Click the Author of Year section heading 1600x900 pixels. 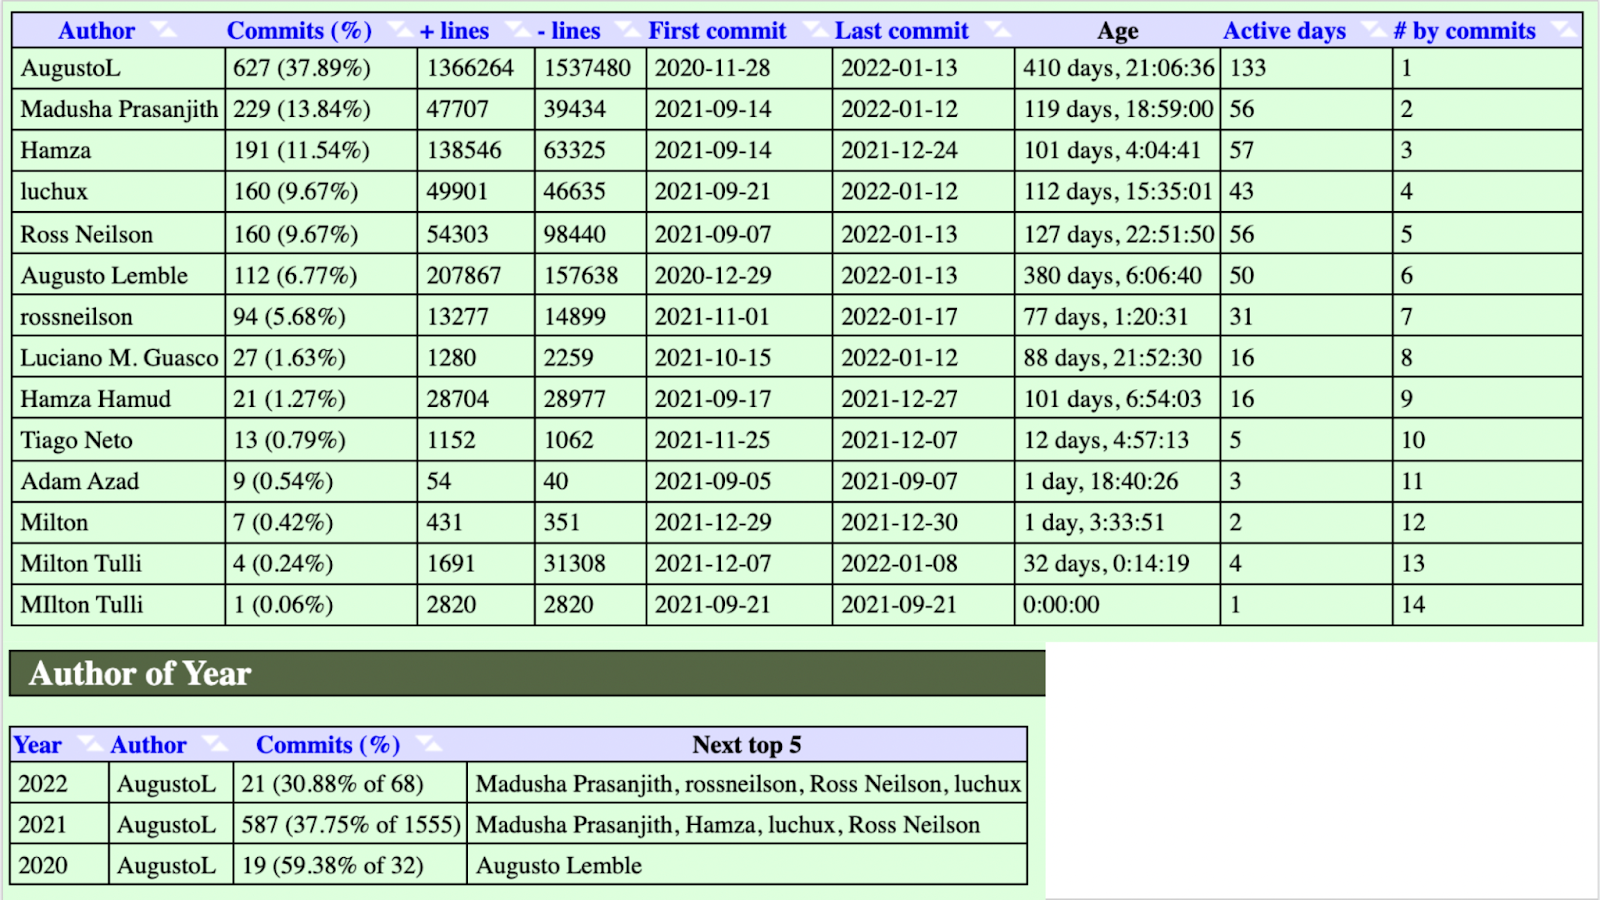[527, 674]
